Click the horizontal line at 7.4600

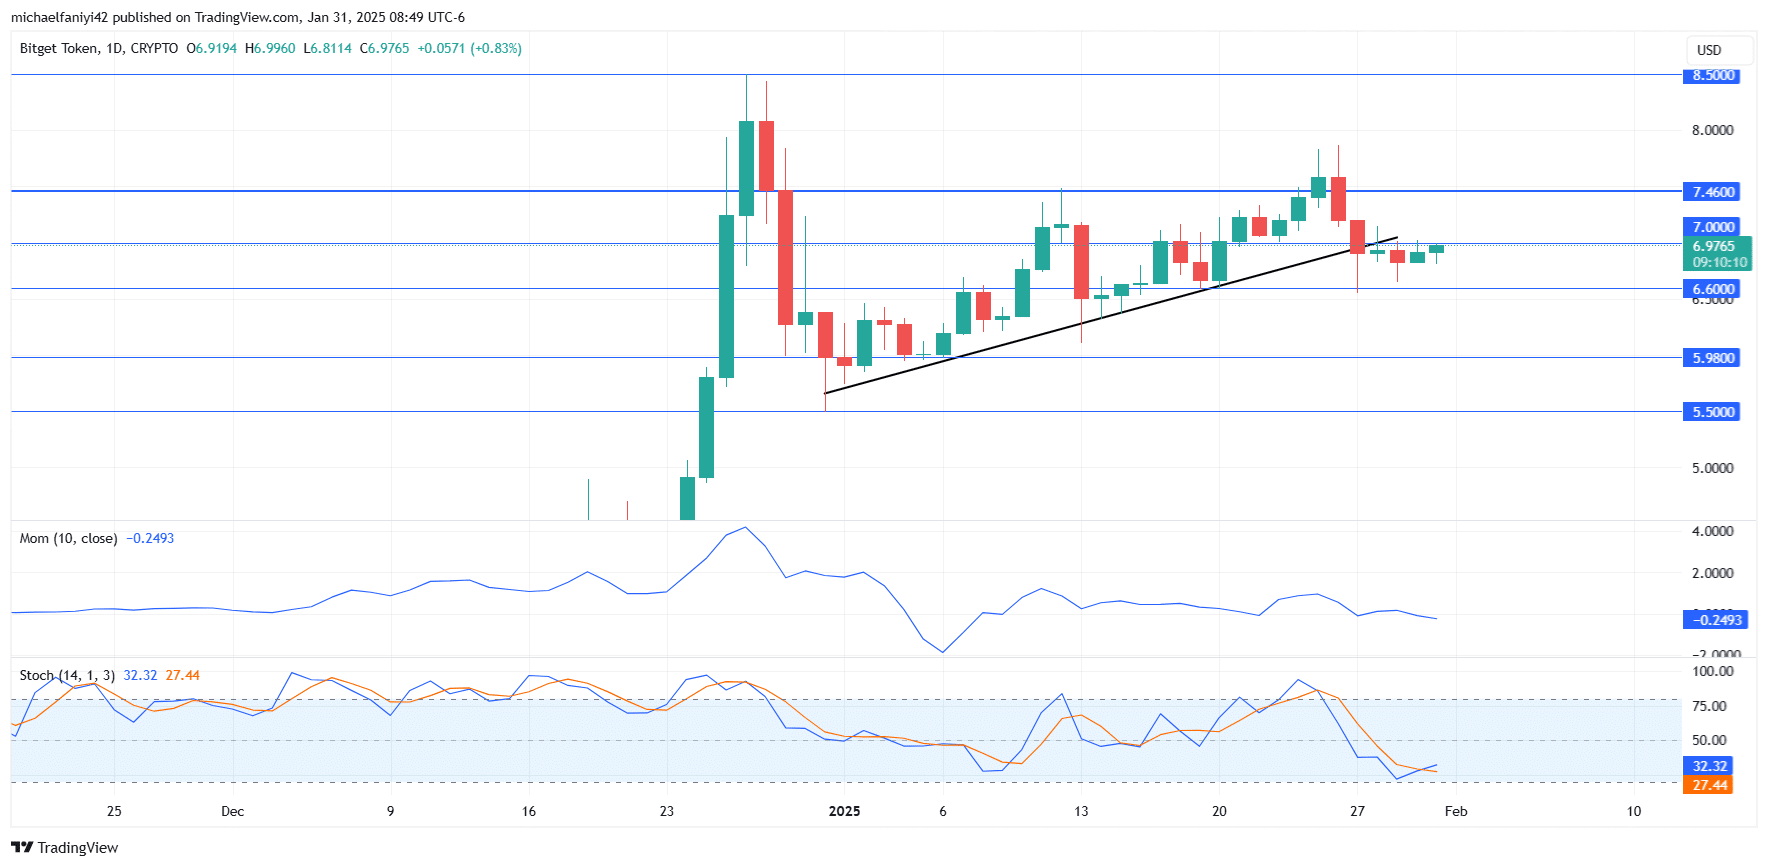click(846, 190)
